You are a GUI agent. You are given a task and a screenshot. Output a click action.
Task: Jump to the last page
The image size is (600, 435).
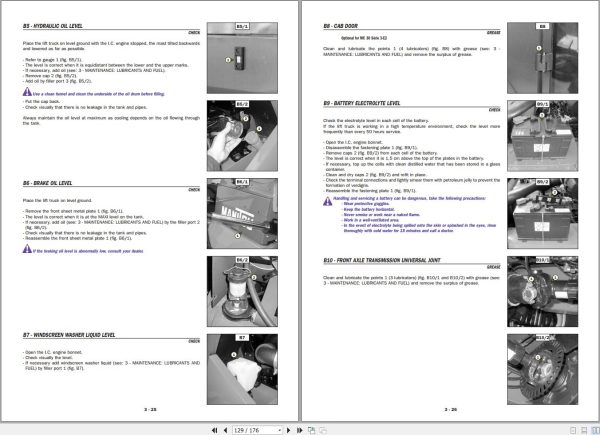pyautogui.click(x=300, y=430)
